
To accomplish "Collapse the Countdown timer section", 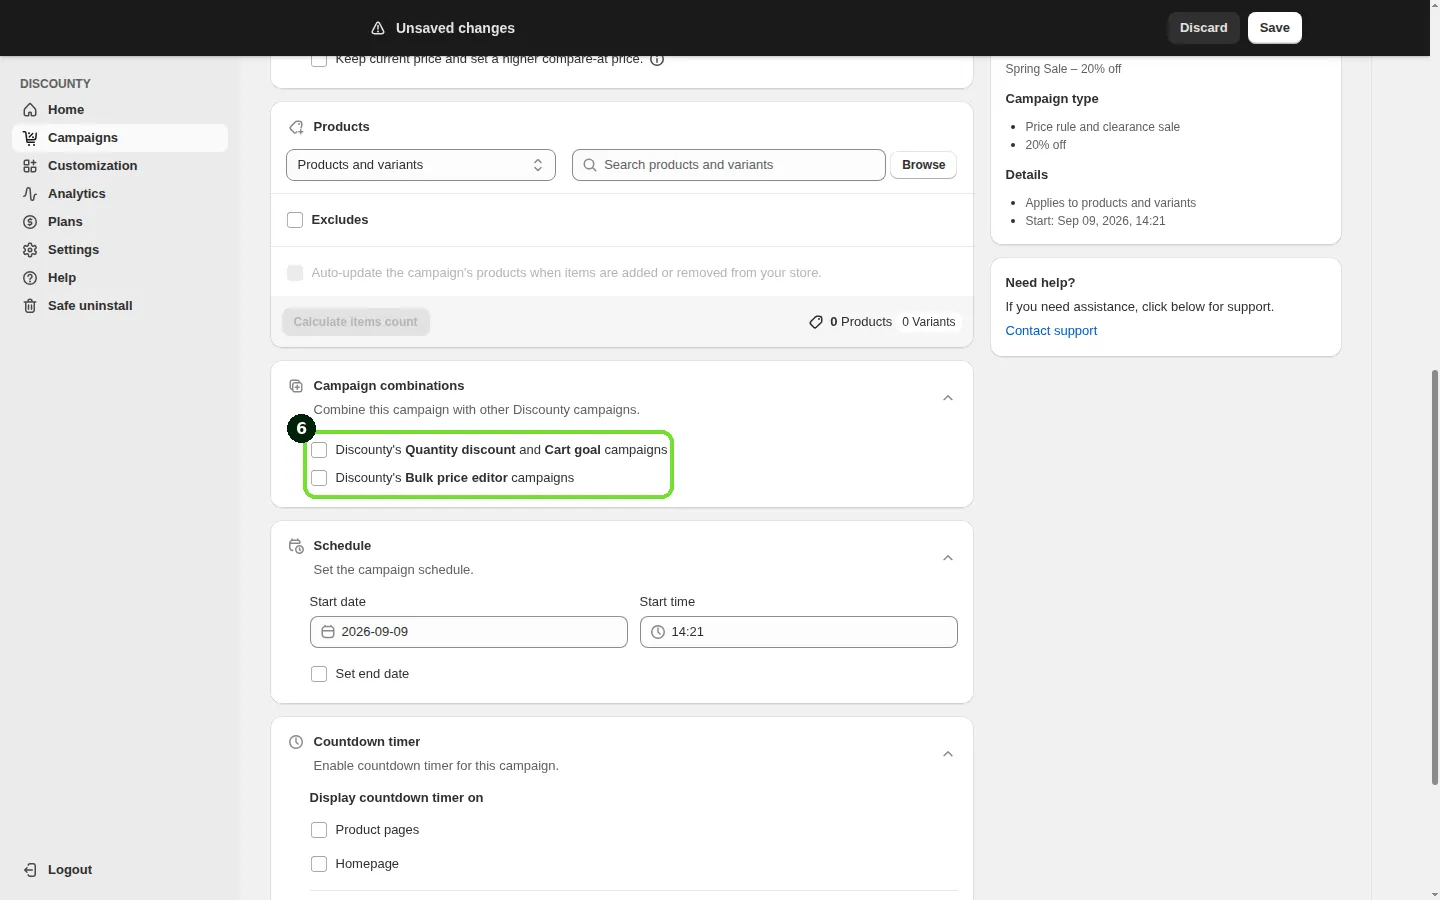I will [x=948, y=754].
